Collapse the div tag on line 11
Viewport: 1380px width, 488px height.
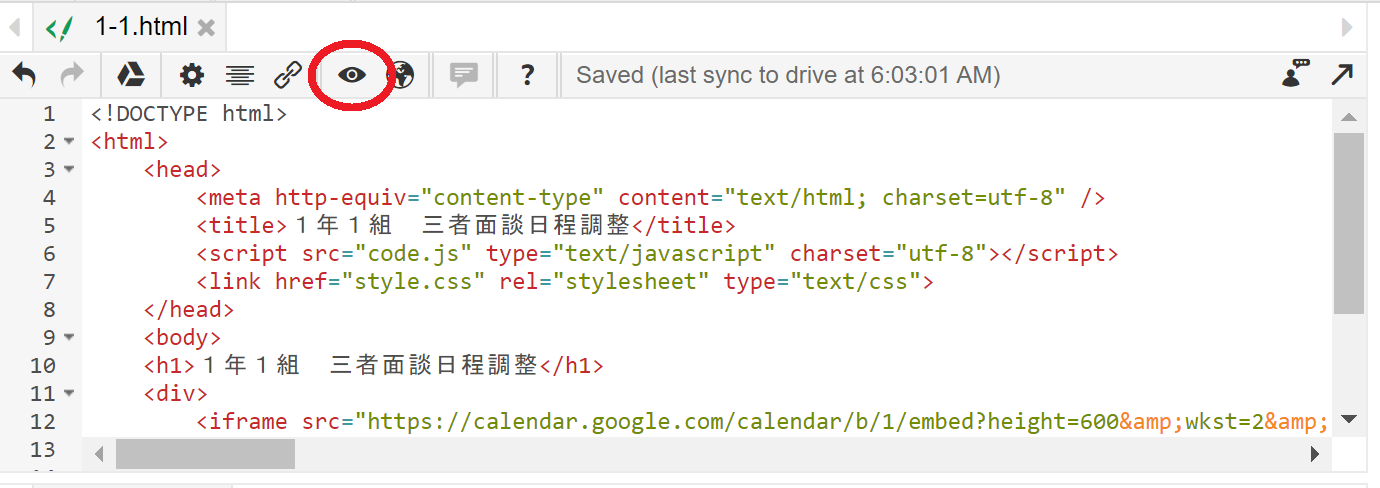coord(69,394)
